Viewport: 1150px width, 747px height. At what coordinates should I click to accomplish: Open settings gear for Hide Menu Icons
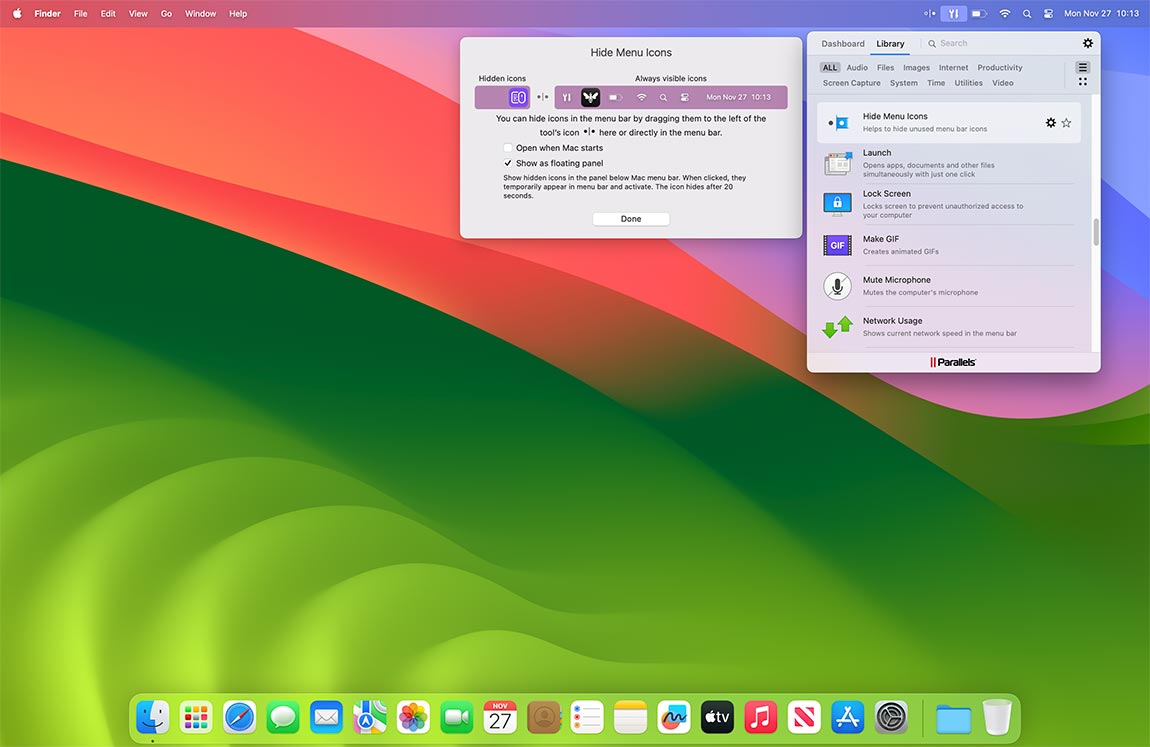1051,122
